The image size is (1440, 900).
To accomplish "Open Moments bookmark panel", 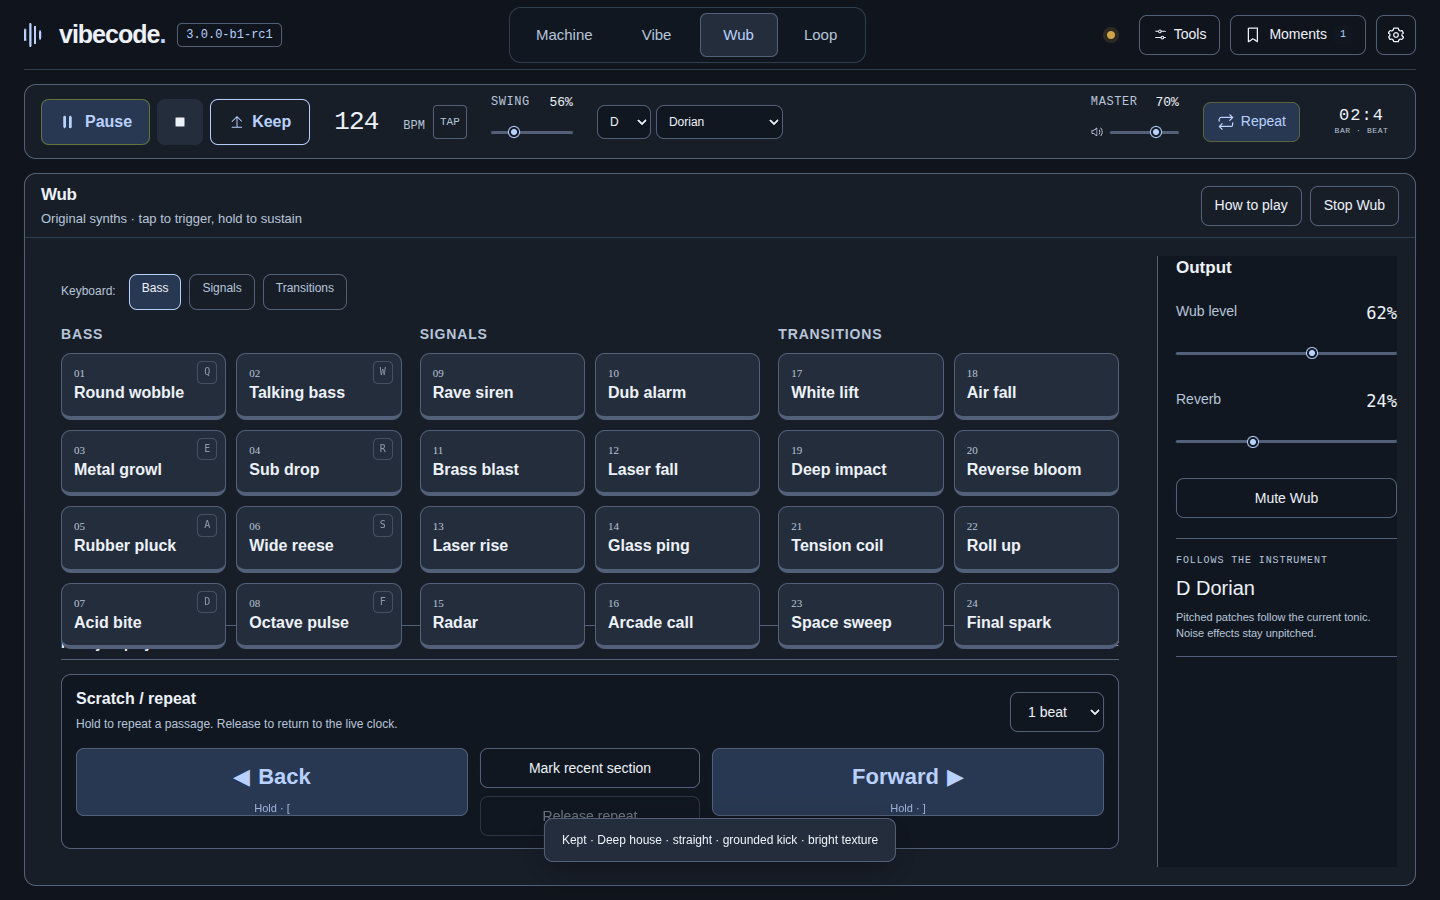I will 1297,35.
